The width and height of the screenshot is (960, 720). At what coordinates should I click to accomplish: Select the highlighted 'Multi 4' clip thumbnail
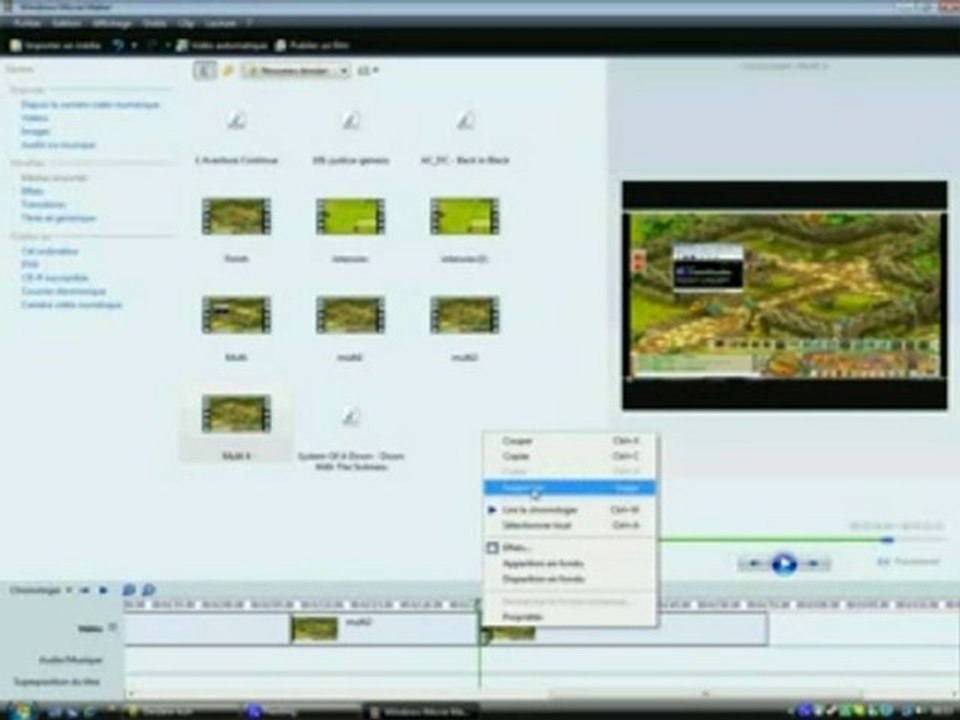236,414
